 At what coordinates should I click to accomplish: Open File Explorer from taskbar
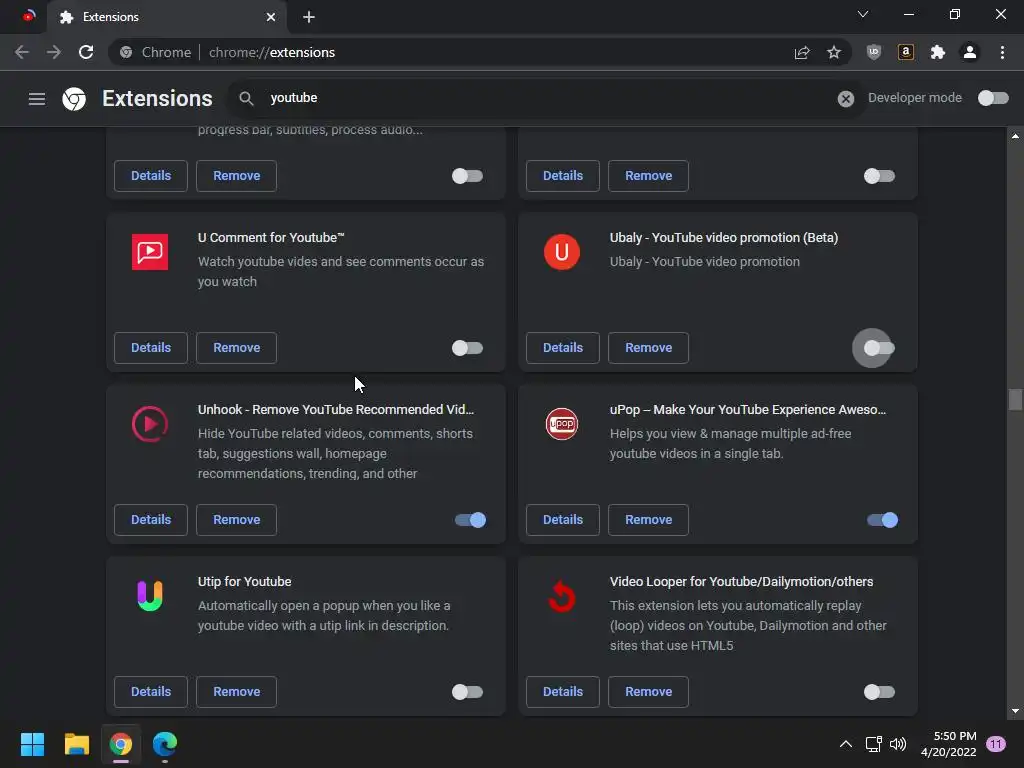pos(76,744)
